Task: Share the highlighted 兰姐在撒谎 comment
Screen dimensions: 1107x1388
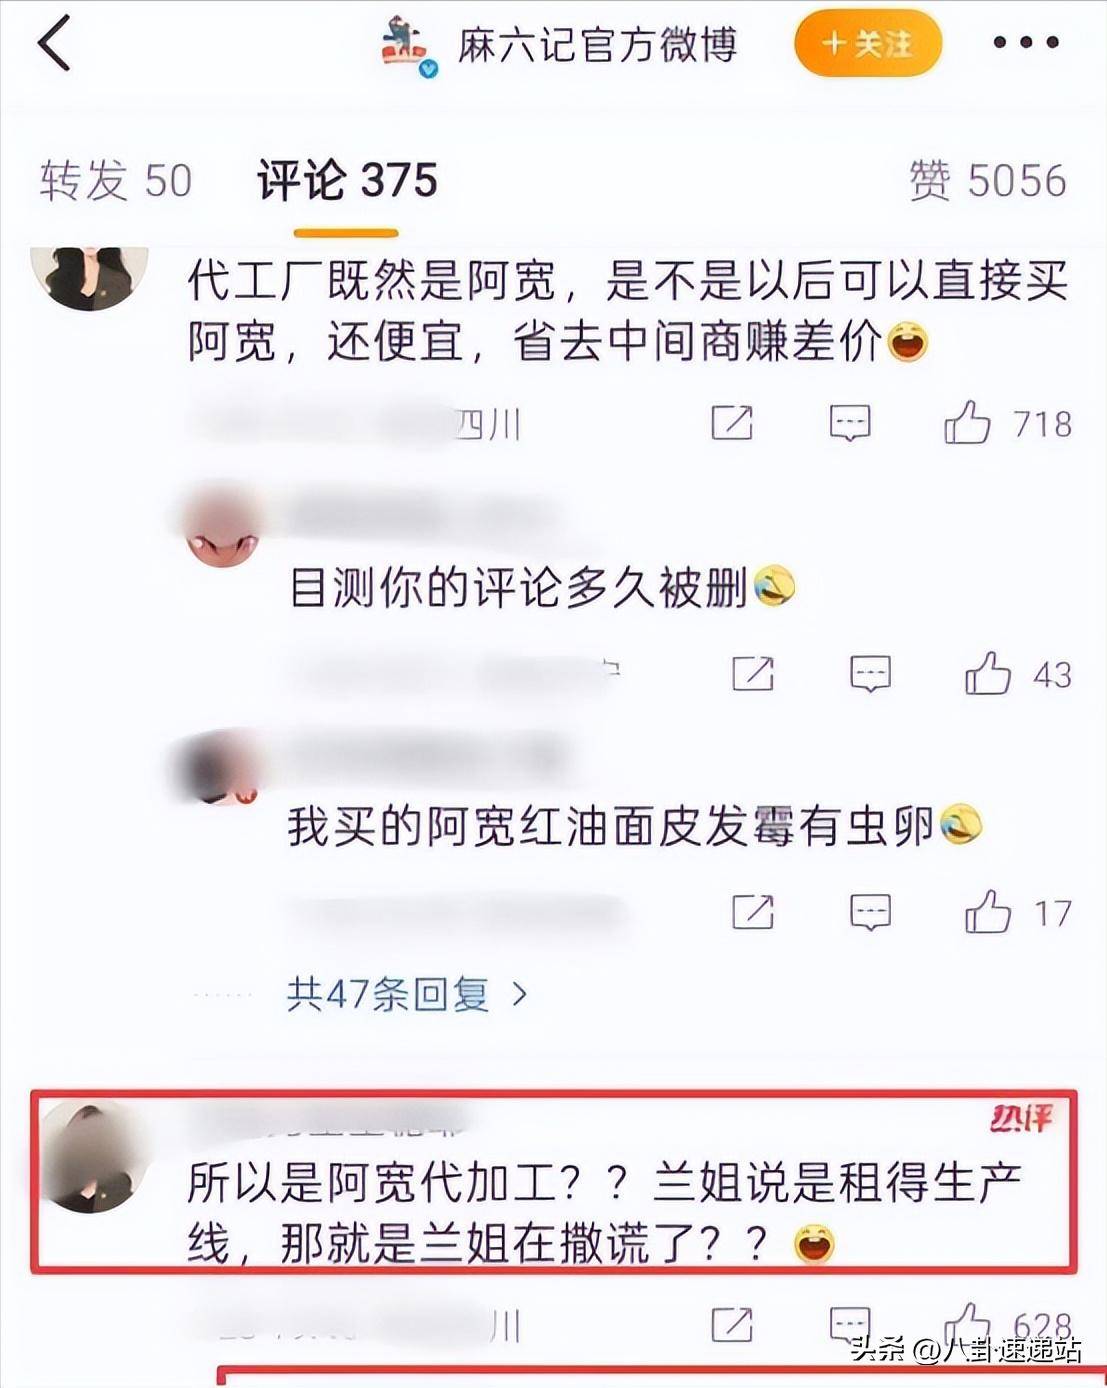Action: 732,1325
